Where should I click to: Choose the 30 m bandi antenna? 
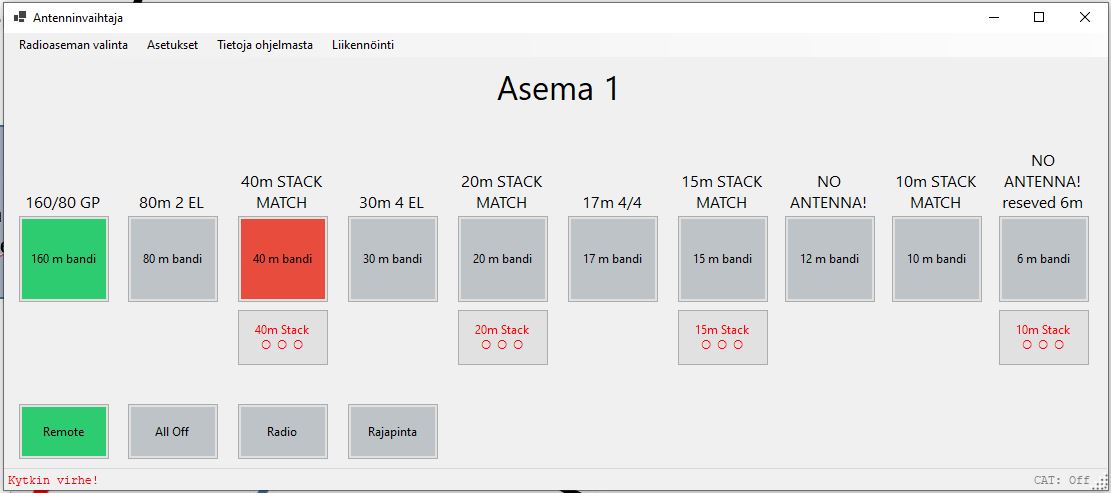pos(393,259)
